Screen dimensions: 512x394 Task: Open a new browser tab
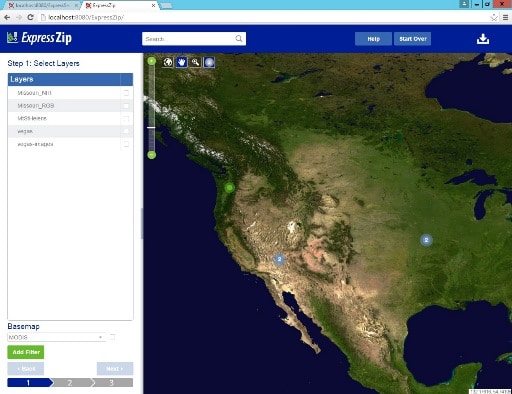pos(166,5)
